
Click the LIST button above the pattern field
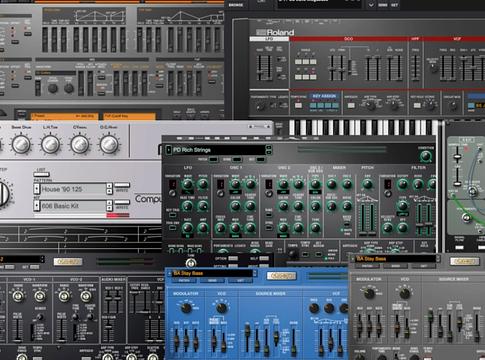click(x=41, y=174)
